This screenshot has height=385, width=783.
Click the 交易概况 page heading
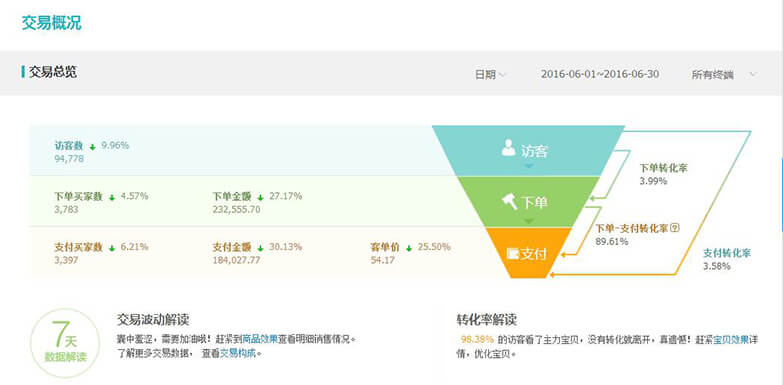[x=51, y=23]
